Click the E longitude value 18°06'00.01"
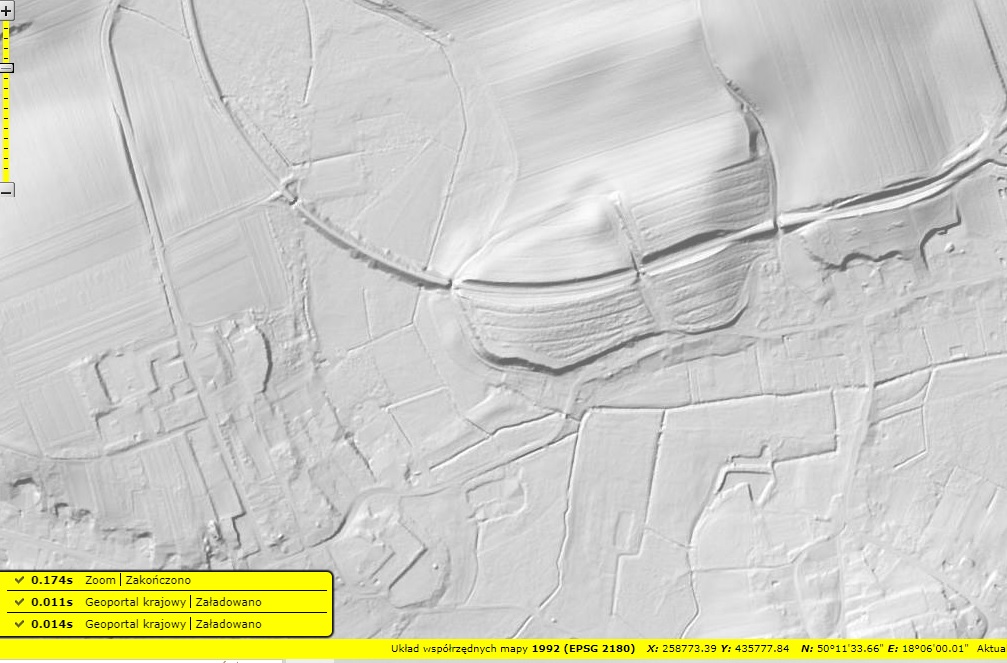The height and width of the screenshot is (663, 1007). click(x=935, y=649)
